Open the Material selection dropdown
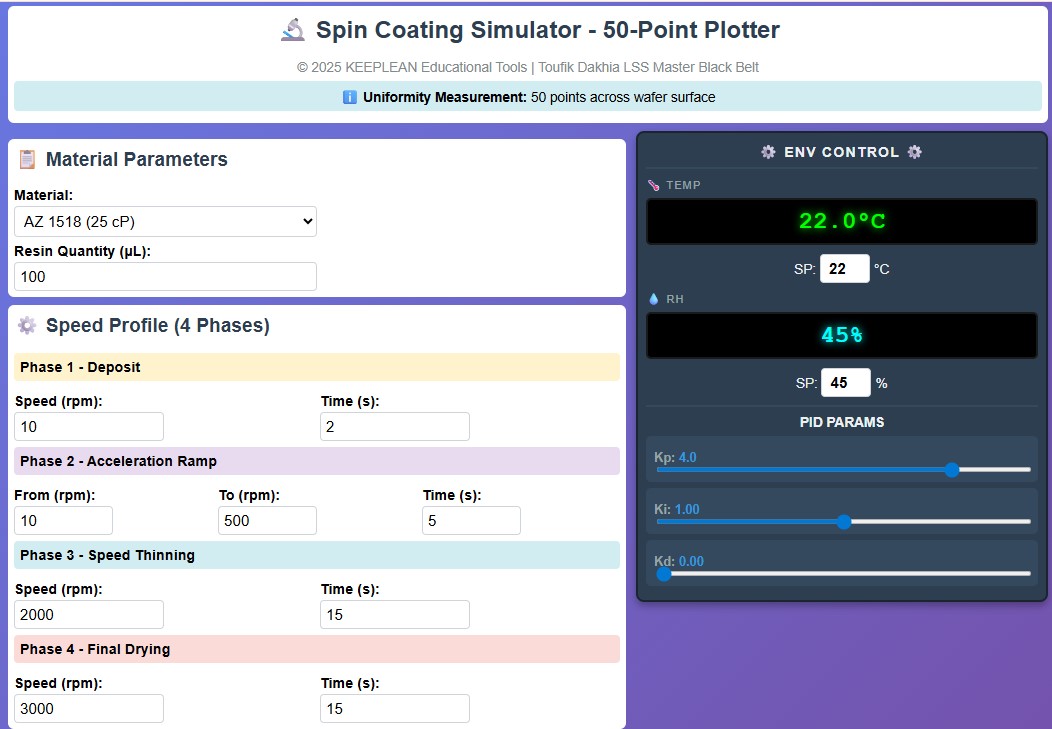Screen dimensions: 1052x729 (x=165, y=221)
